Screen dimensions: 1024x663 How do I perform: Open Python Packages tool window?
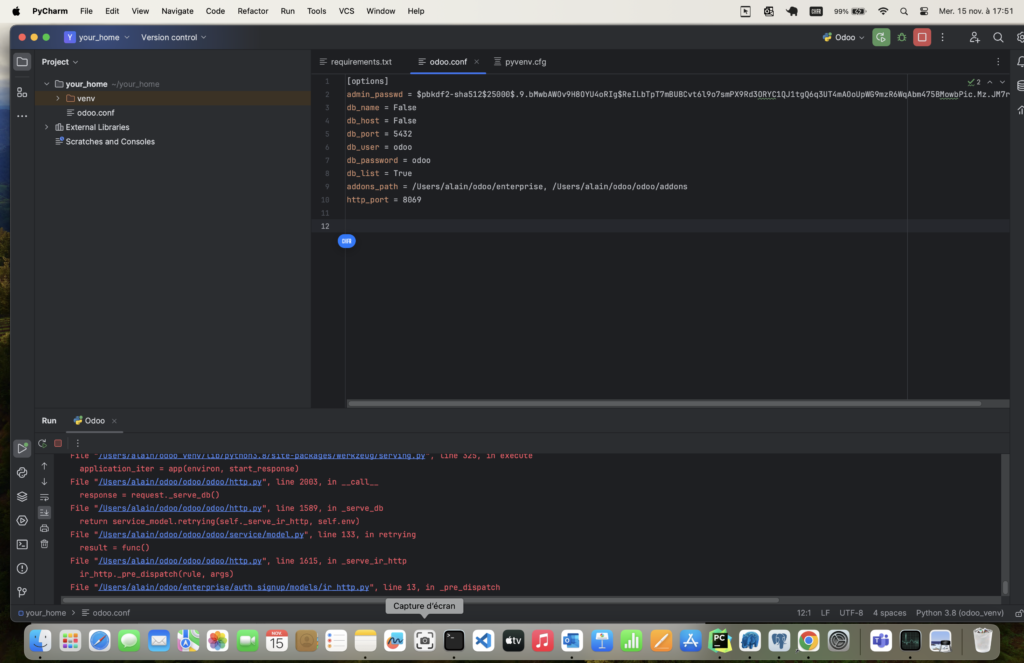pyautogui.click(x=22, y=472)
